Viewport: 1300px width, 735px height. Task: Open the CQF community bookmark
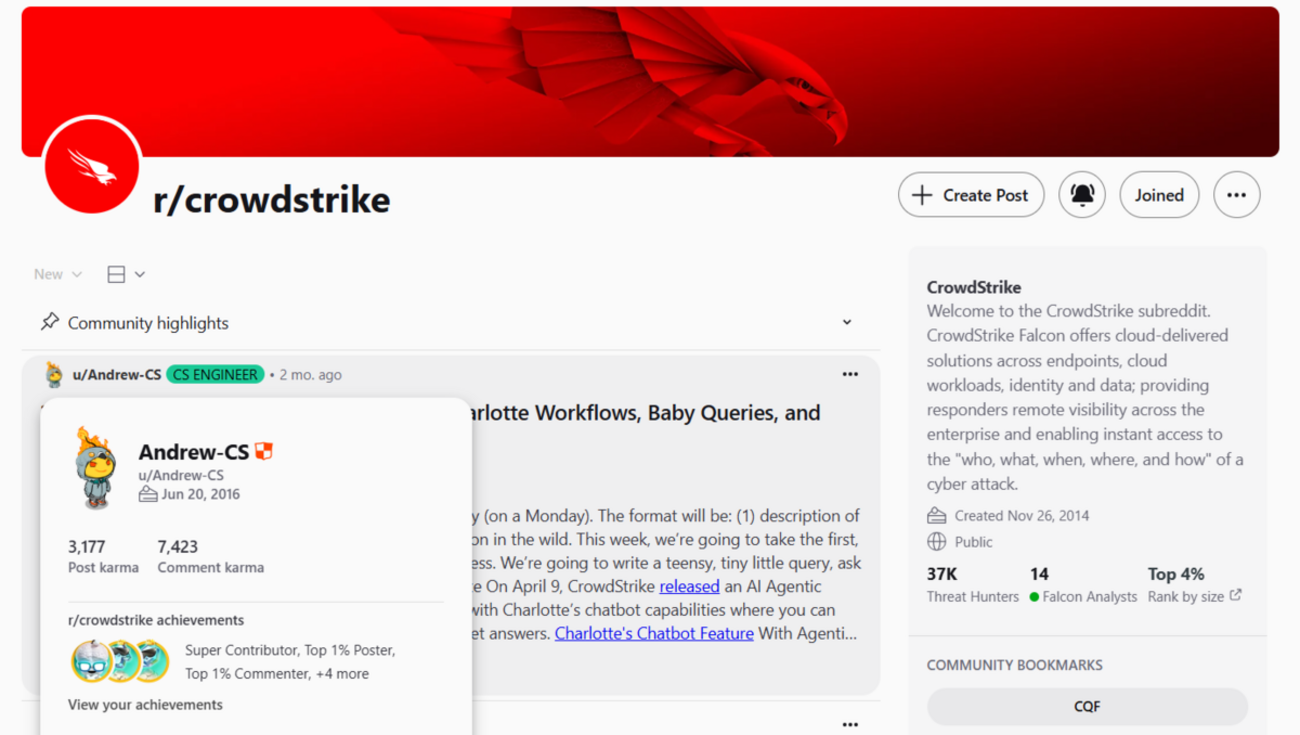coord(1087,706)
